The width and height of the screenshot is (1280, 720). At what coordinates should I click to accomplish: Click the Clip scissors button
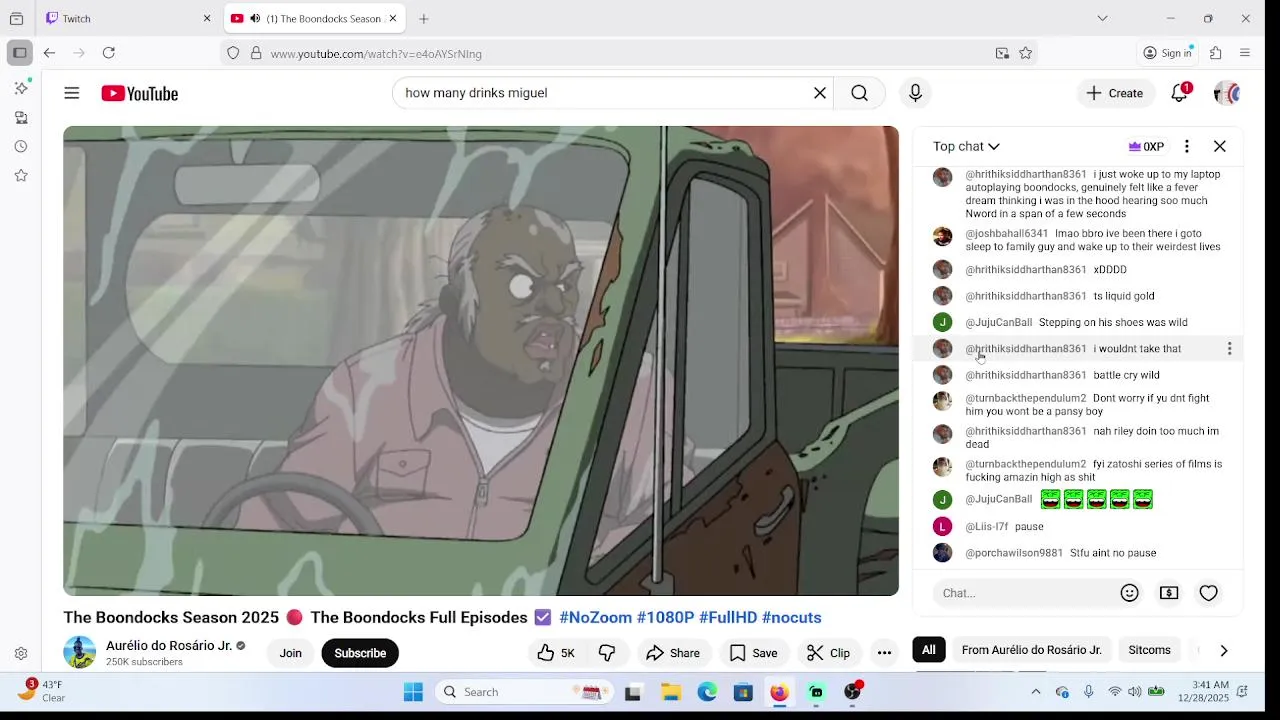tap(829, 653)
